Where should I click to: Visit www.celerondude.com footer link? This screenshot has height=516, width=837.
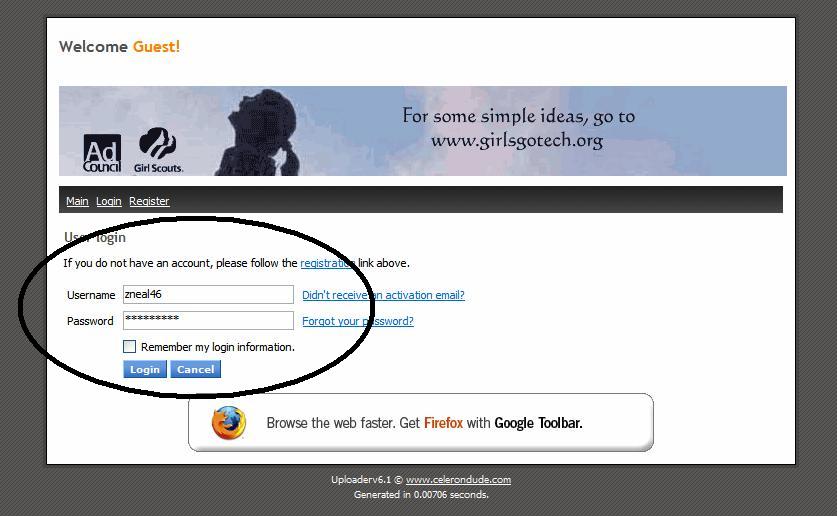(458, 480)
